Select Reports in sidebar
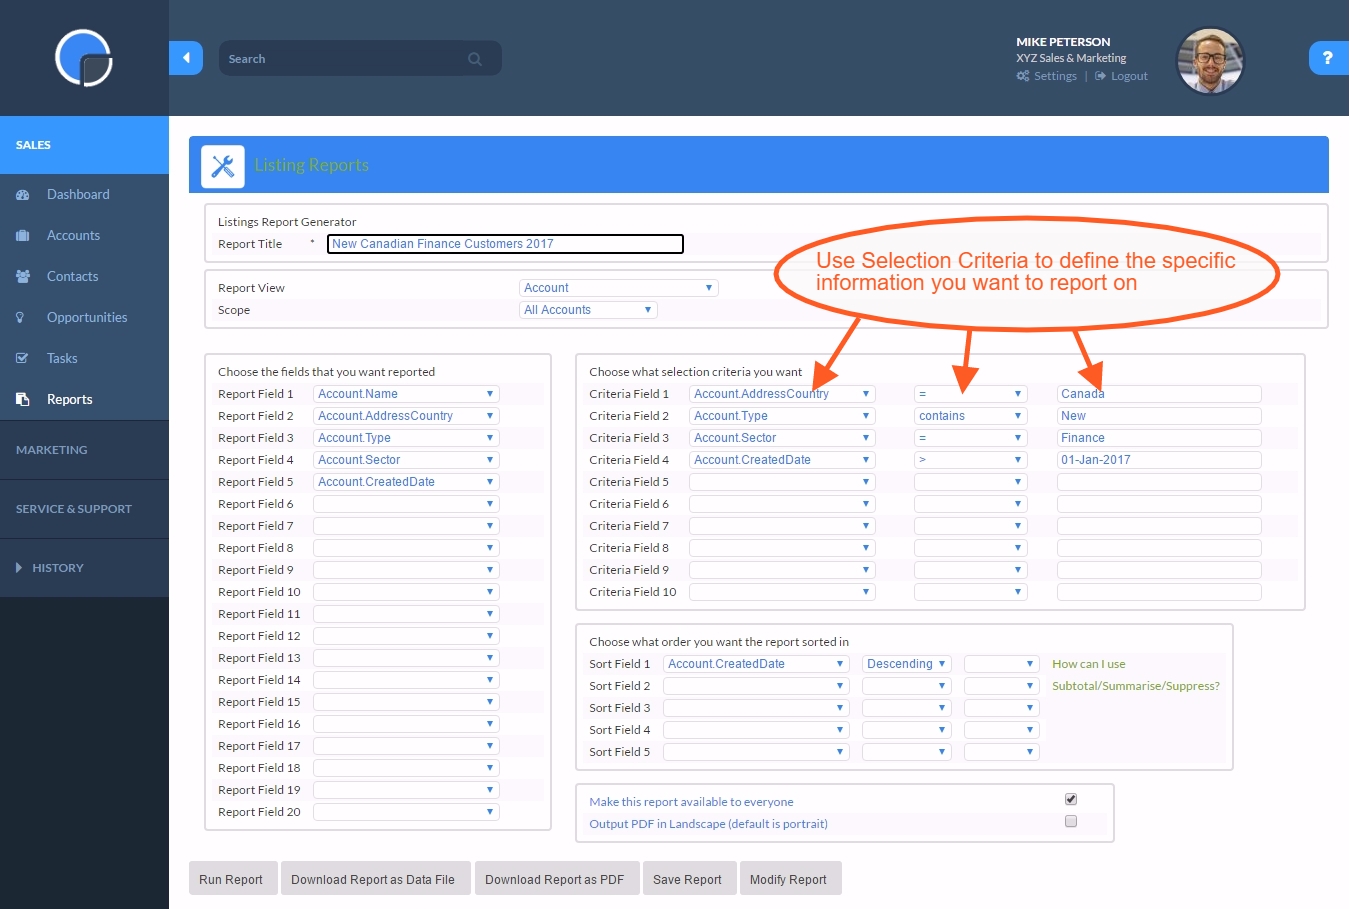 click(x=69, y=399)
